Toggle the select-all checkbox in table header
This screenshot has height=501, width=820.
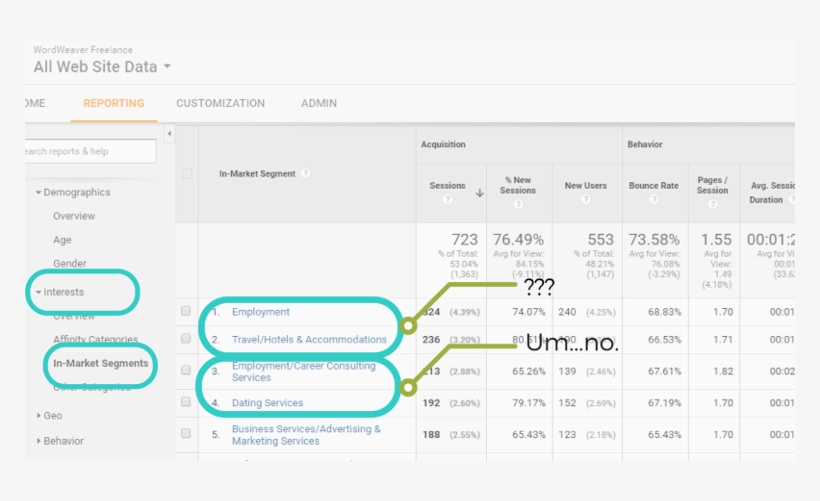[x=187, y=174]
